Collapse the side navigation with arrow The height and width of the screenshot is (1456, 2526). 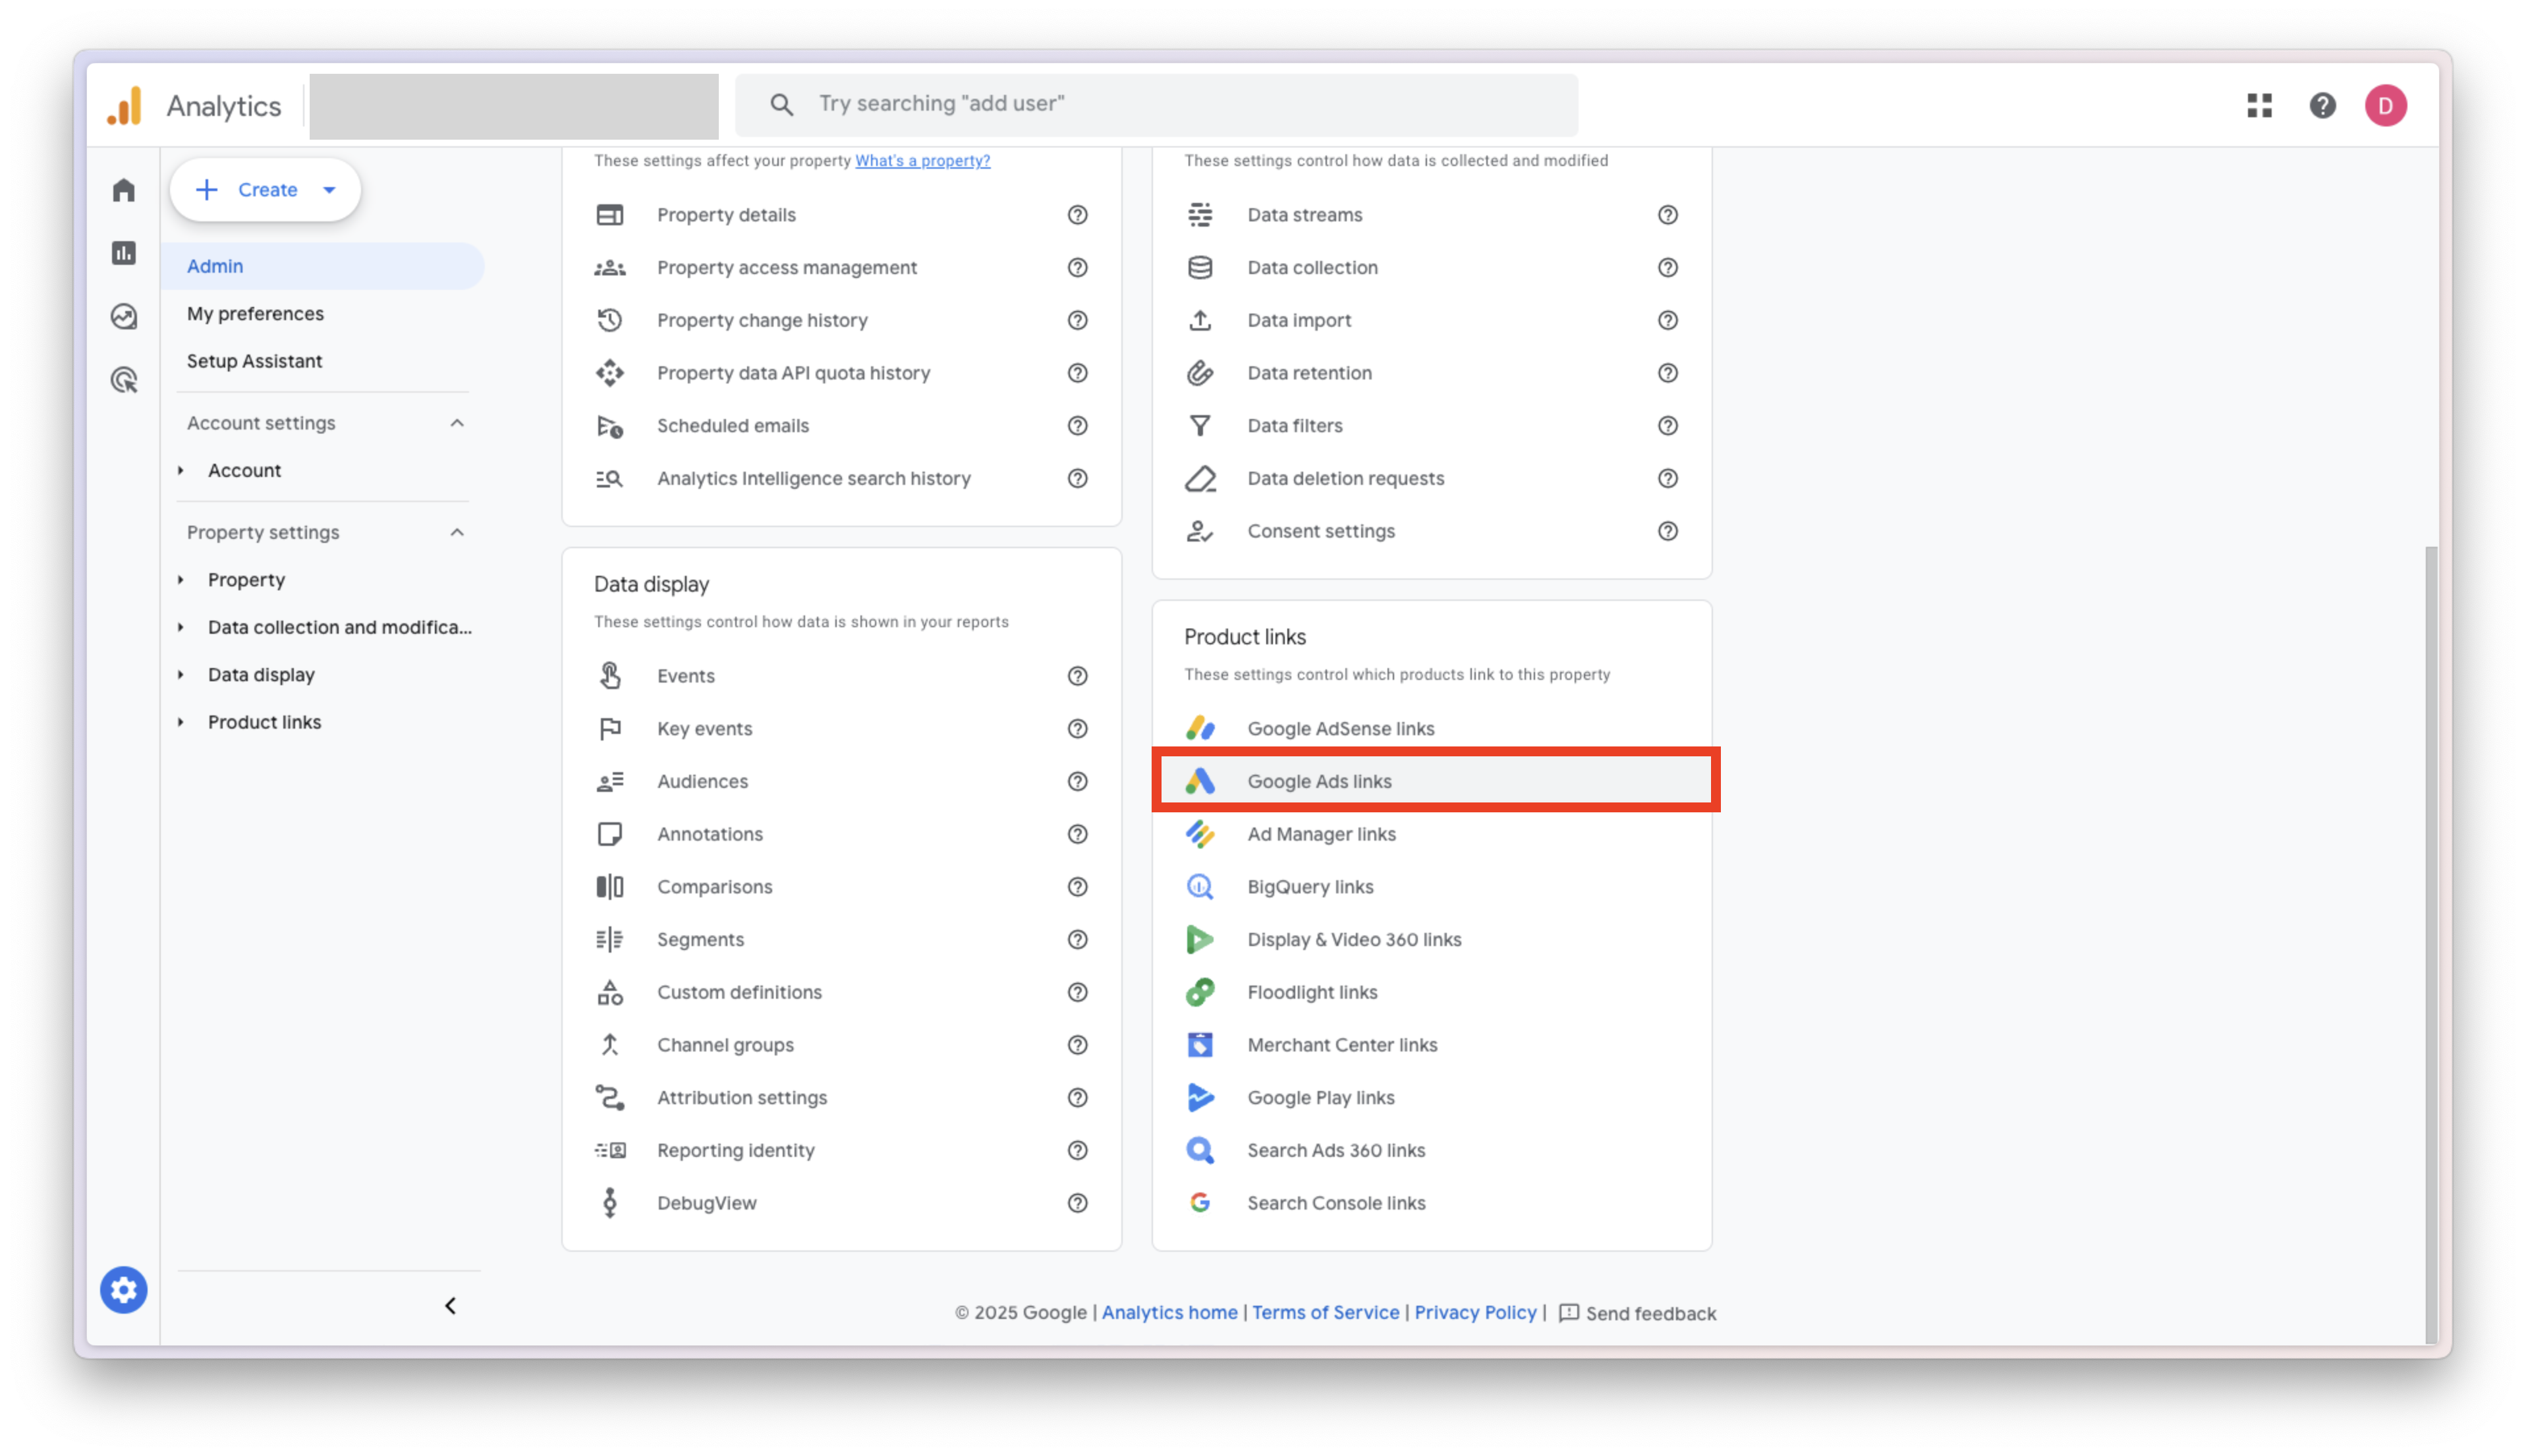click(450, 1306)
